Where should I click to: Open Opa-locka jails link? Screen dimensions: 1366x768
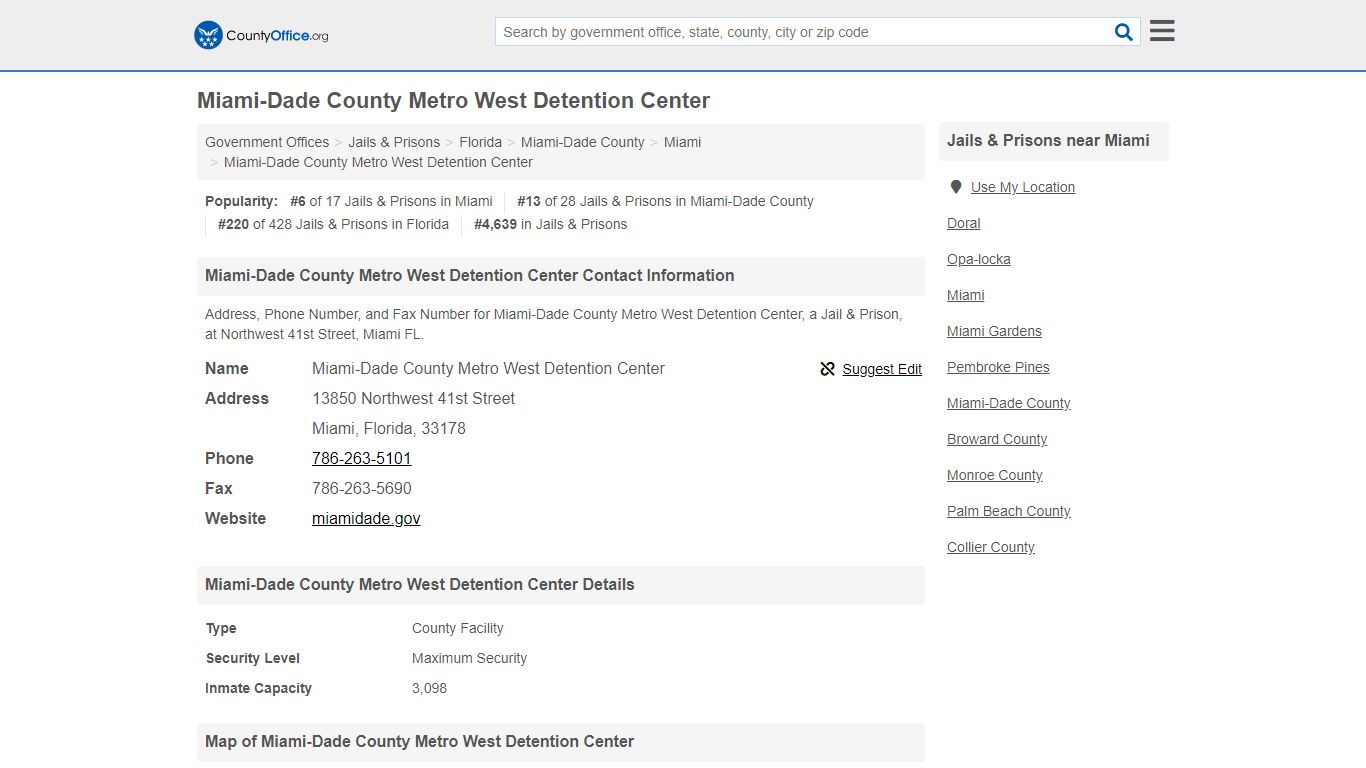click(979, 259)
